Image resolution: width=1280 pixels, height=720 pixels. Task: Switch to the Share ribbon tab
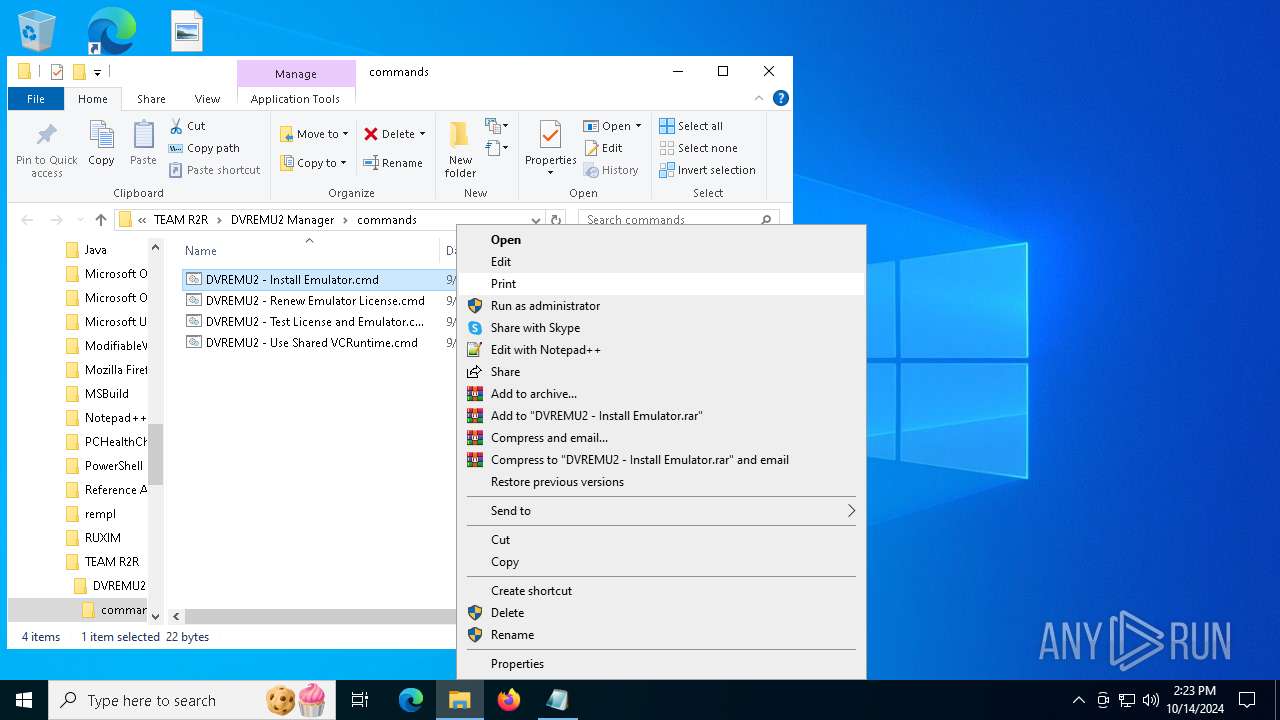(151, 99)
